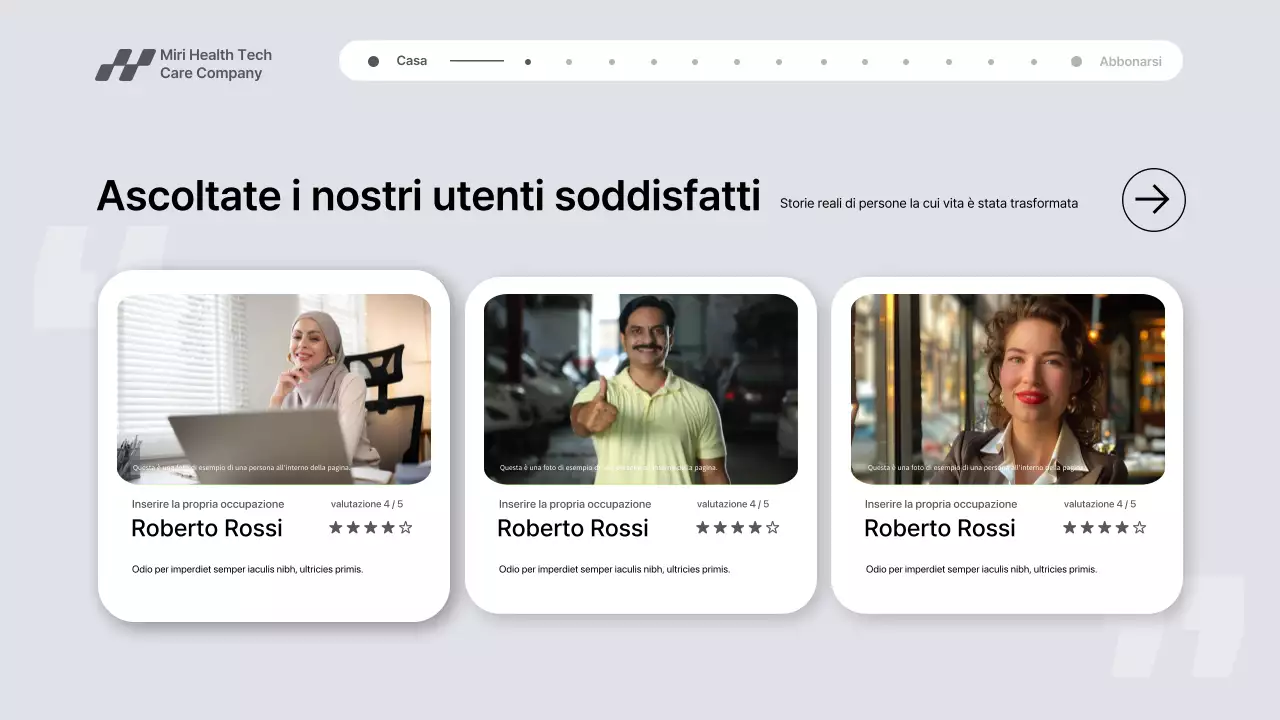This screenshot has width=1280, height=720.
Task: Open the Casa navigation item
Action: pyautogui.click(x=411, y=60)
